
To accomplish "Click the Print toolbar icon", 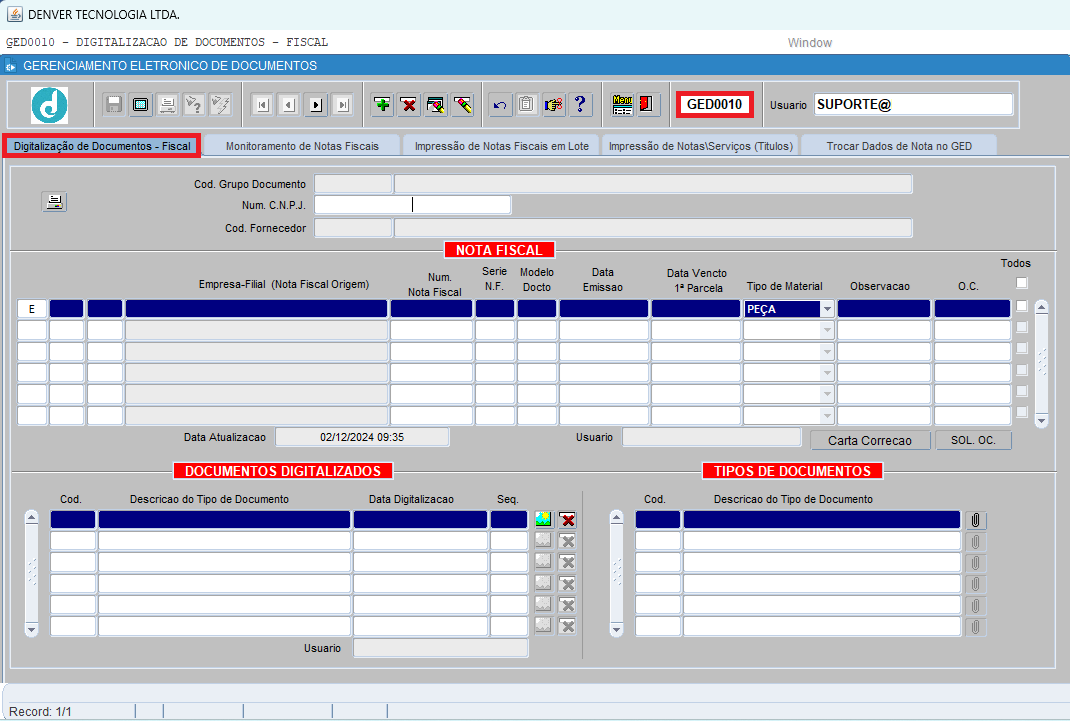I will tap(167, 104).
